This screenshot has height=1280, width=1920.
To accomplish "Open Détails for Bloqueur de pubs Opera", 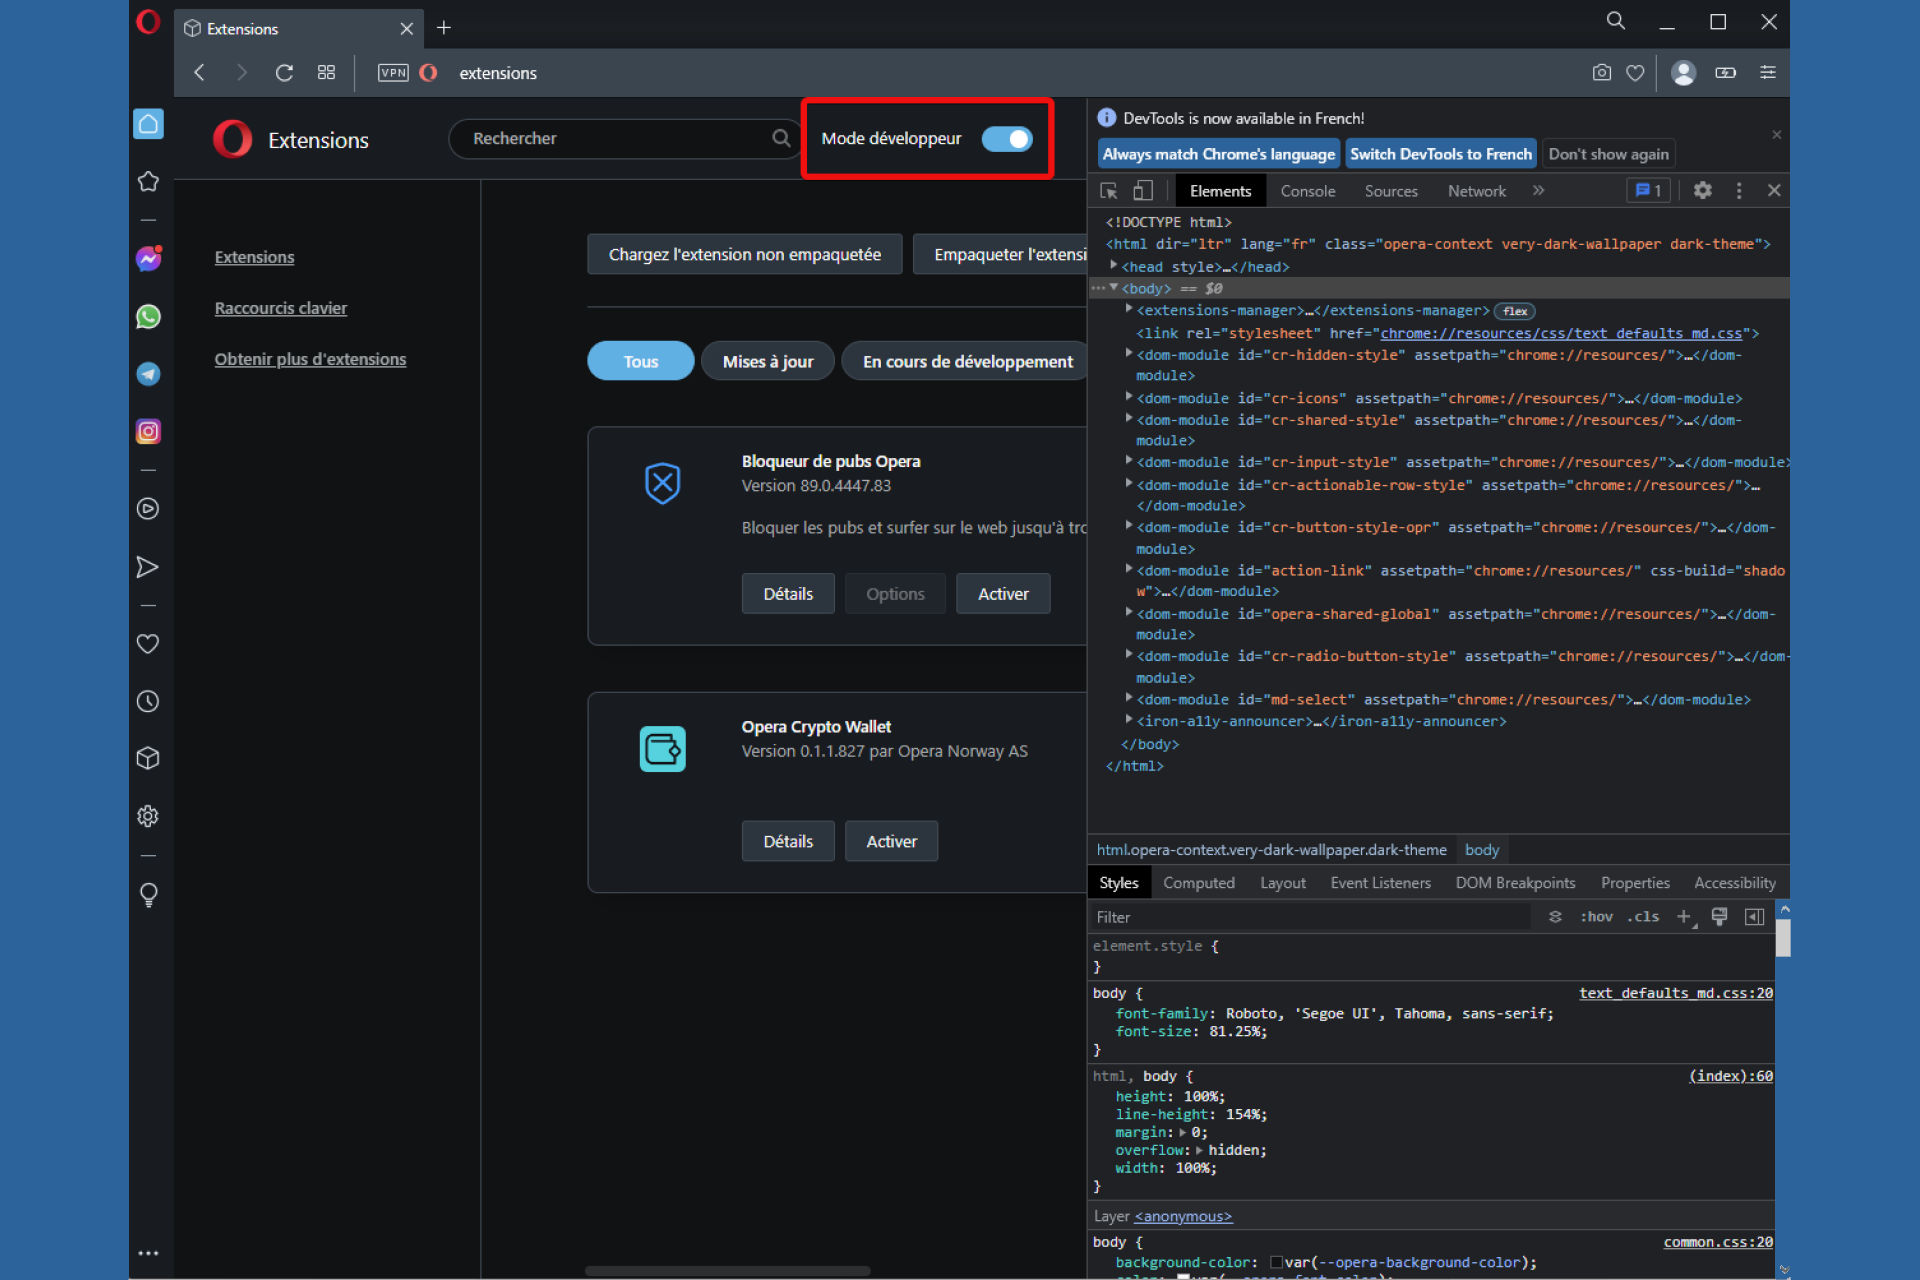I will [x=788, y=594].
